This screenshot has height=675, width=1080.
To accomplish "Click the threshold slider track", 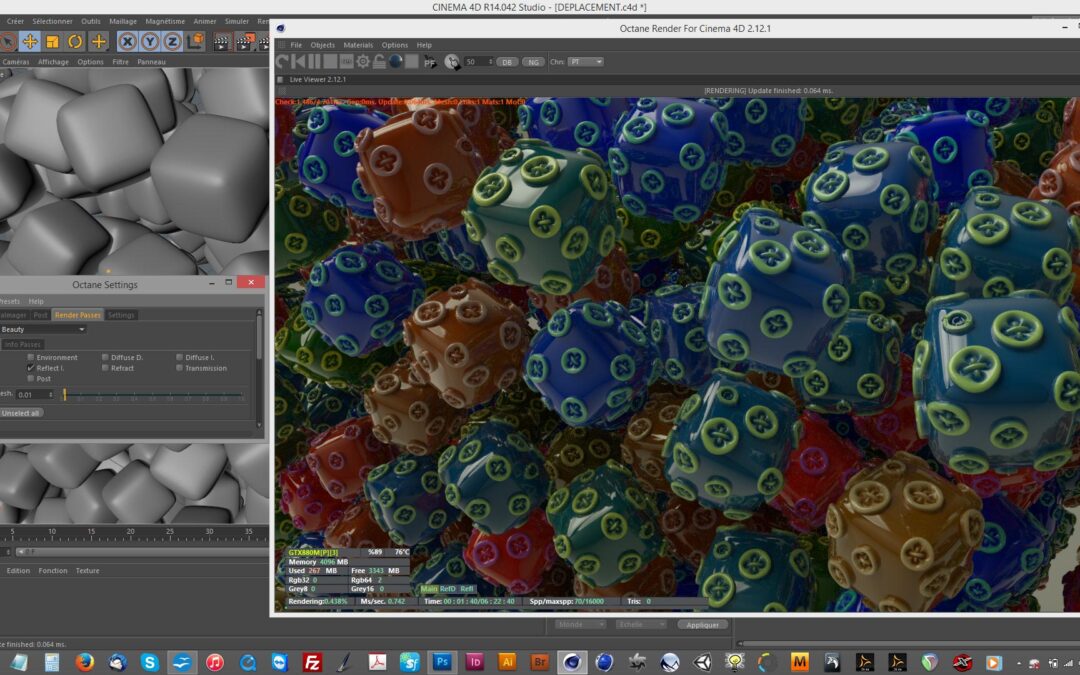I will point(150,395).
